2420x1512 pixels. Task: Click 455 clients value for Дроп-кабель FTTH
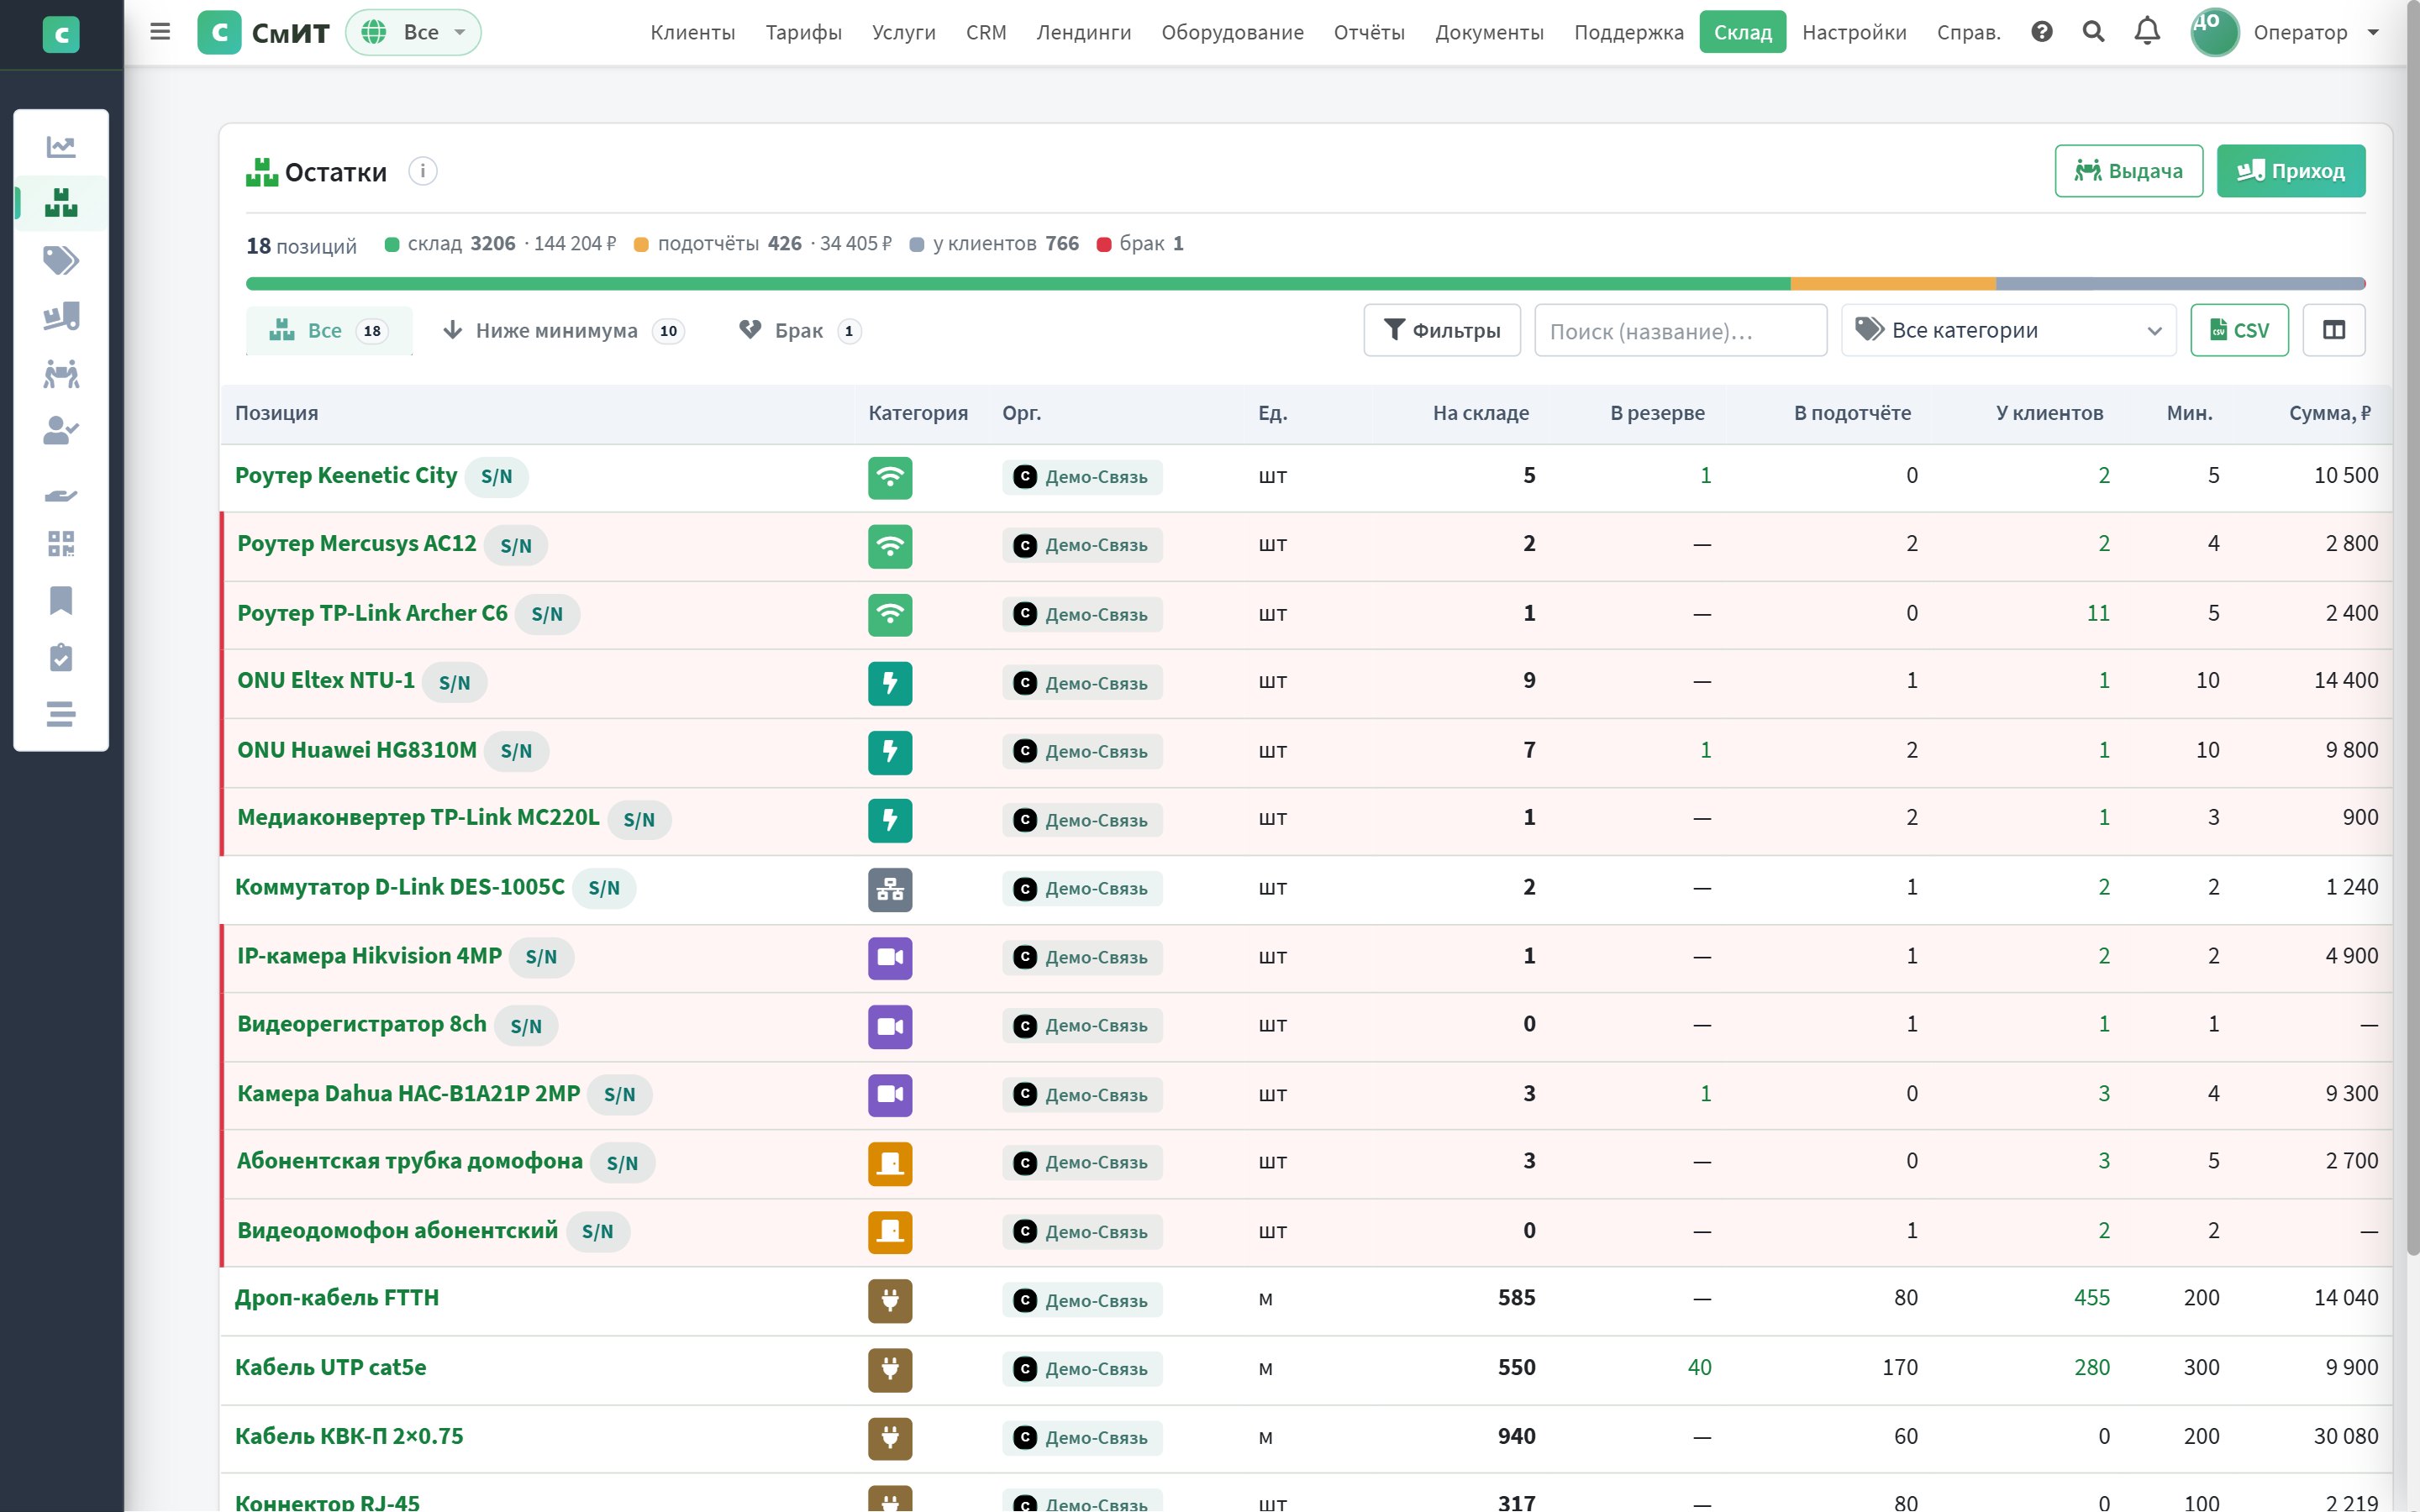click(x=2091, y=1298)
